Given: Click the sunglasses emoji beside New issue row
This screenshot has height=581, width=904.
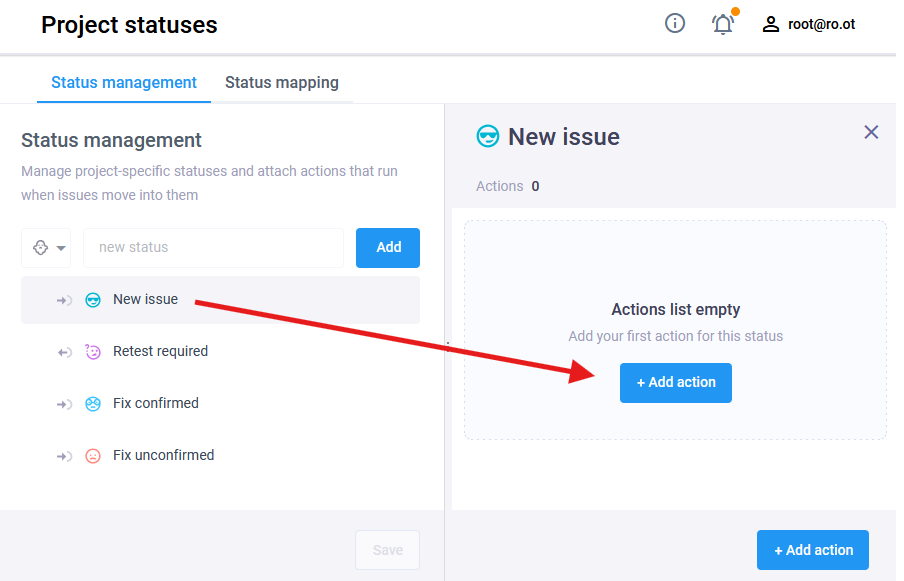Looking at the screenshot, I should point(93,300).
